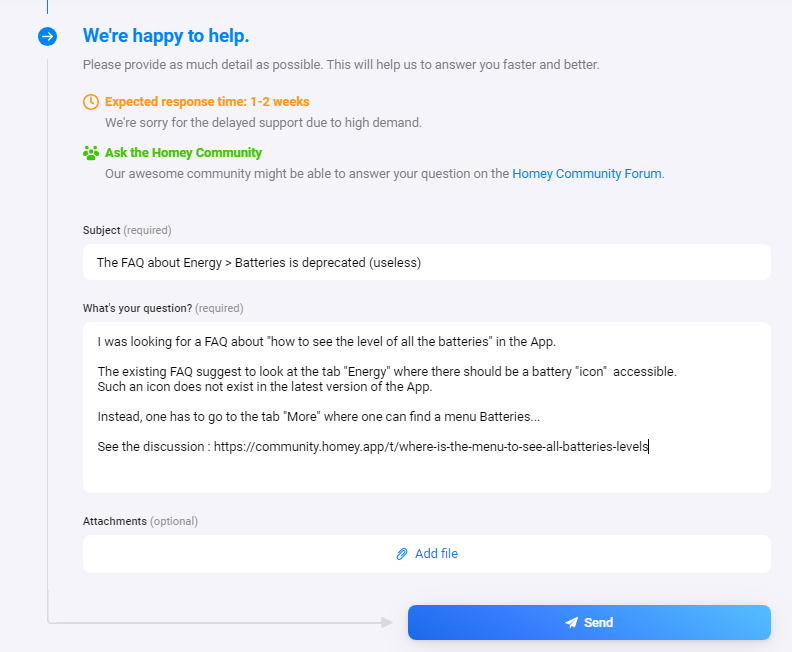The image size is (792, 652).
Task: Click the "Expected response time: 1-2 weeks" text
Action: [x=207, y=101]
